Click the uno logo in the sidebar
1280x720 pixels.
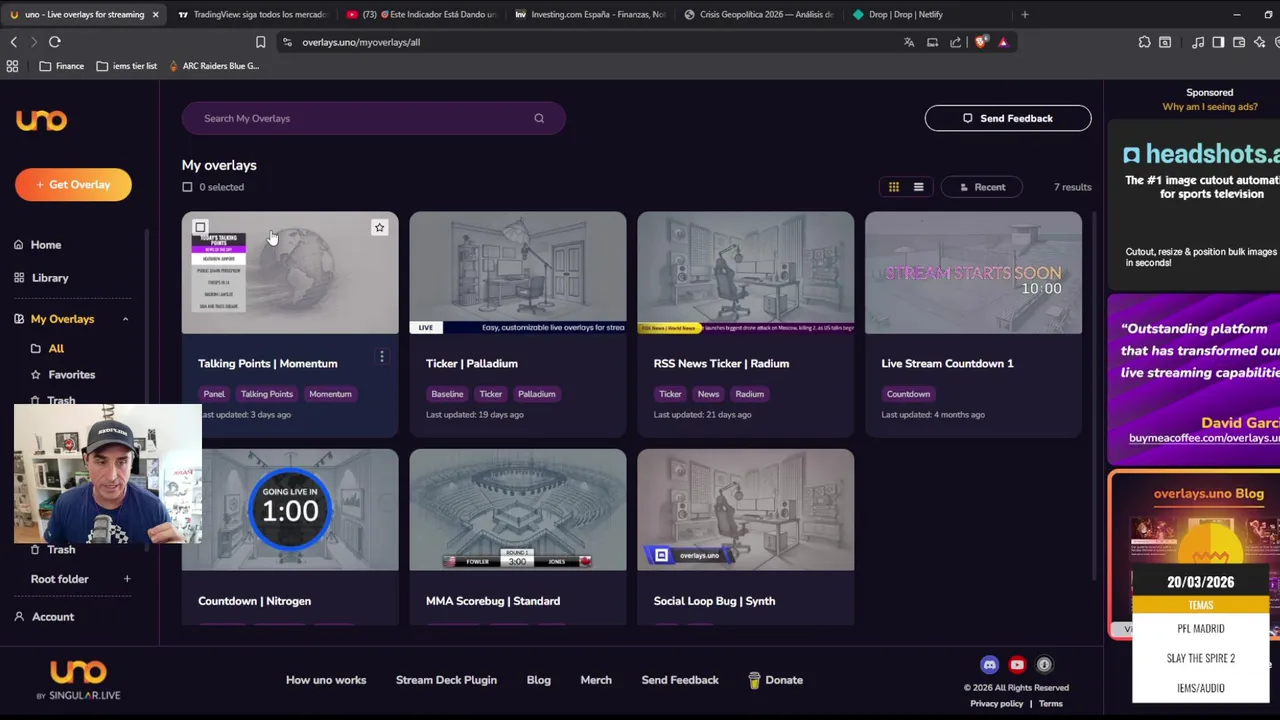pyautogui.click(x=41, y=120)
